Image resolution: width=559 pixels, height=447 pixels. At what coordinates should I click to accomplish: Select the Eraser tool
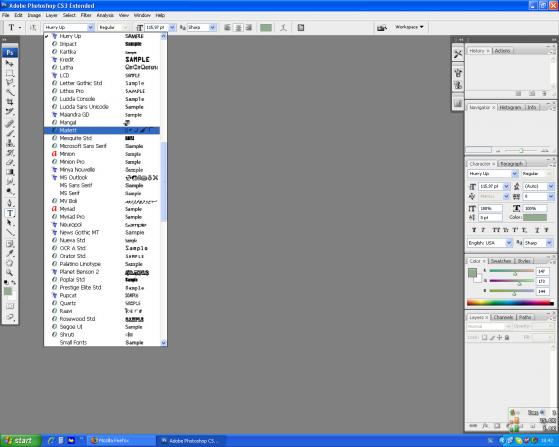pos(10,162)
